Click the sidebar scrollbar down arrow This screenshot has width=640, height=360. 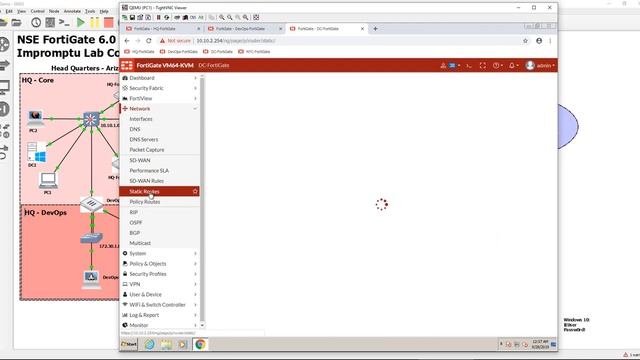(x=202, y=325)
